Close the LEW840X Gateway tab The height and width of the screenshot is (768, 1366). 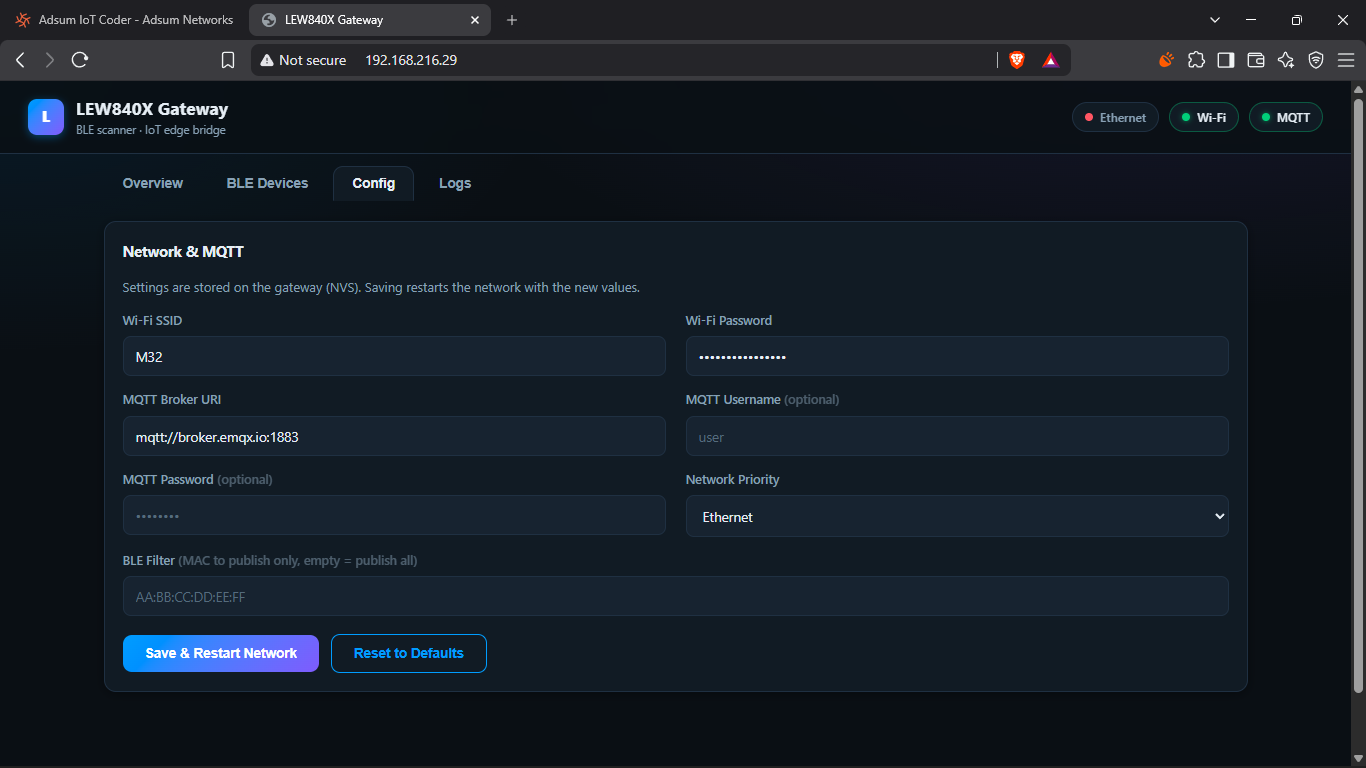tap(475, 20)
